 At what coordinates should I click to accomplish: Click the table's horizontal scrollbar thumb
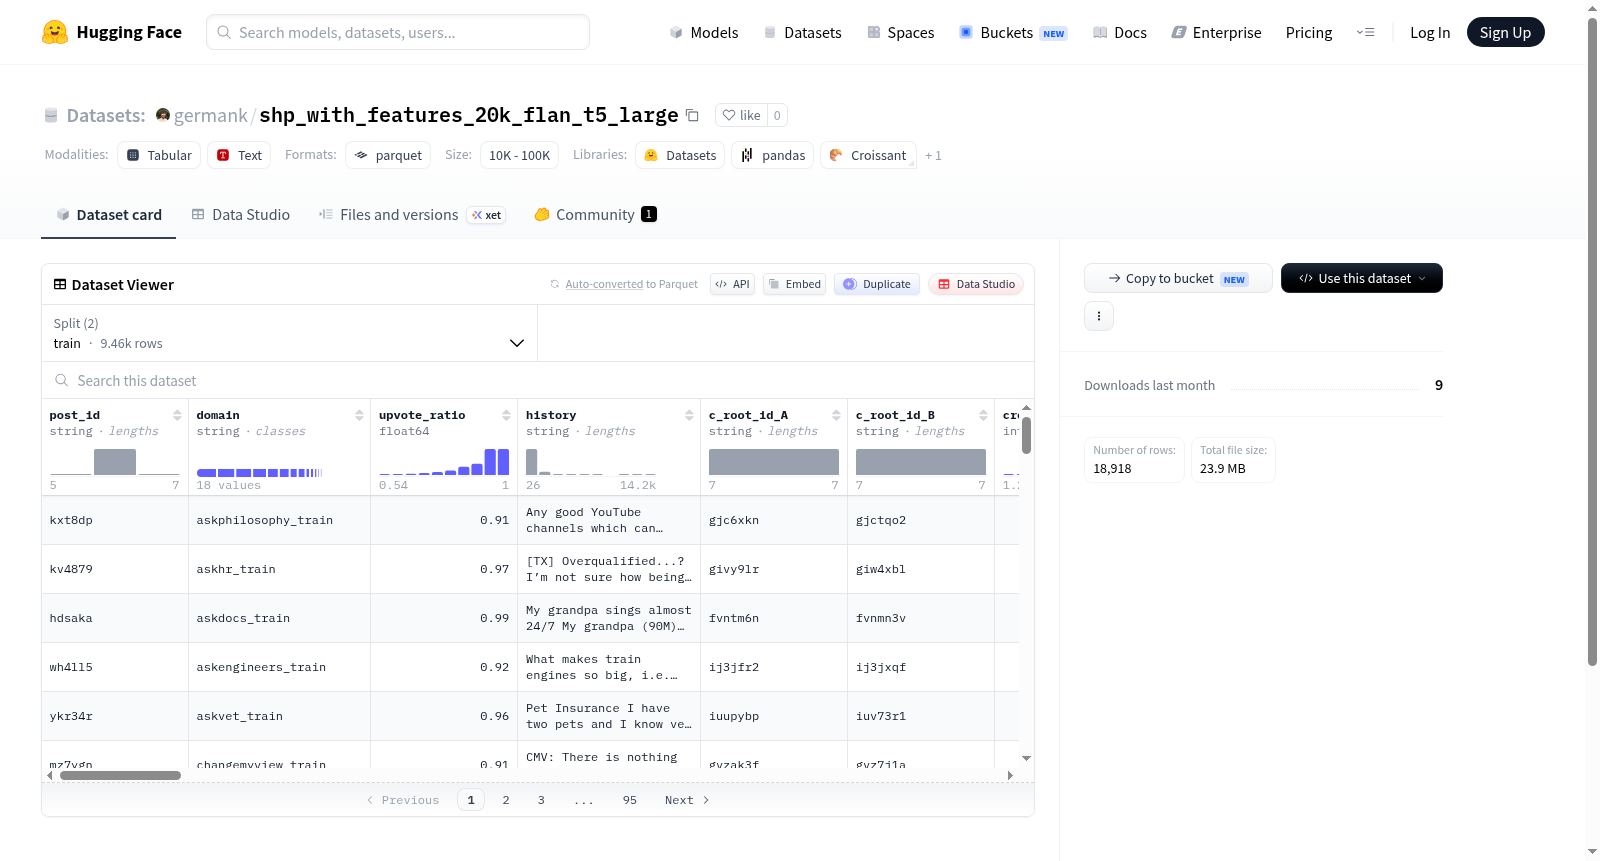tap(120, 775)
